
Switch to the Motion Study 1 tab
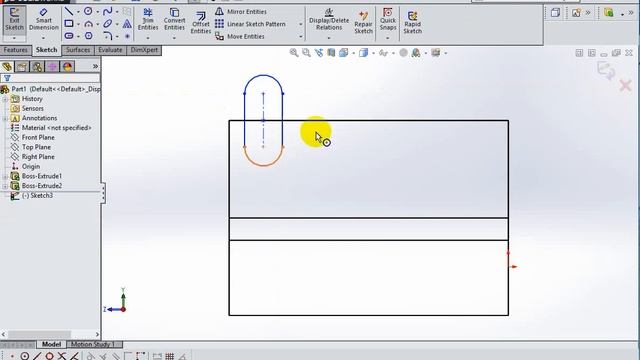coord(93,344)
